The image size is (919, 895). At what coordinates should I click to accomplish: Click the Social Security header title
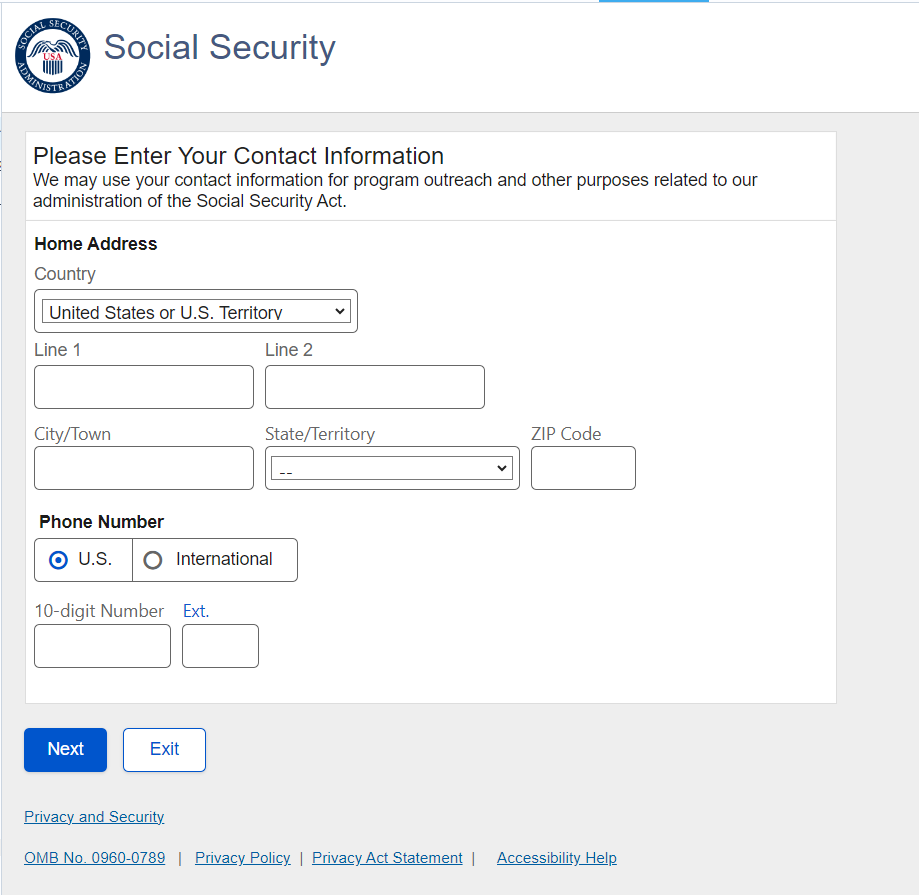click(220, 48)
